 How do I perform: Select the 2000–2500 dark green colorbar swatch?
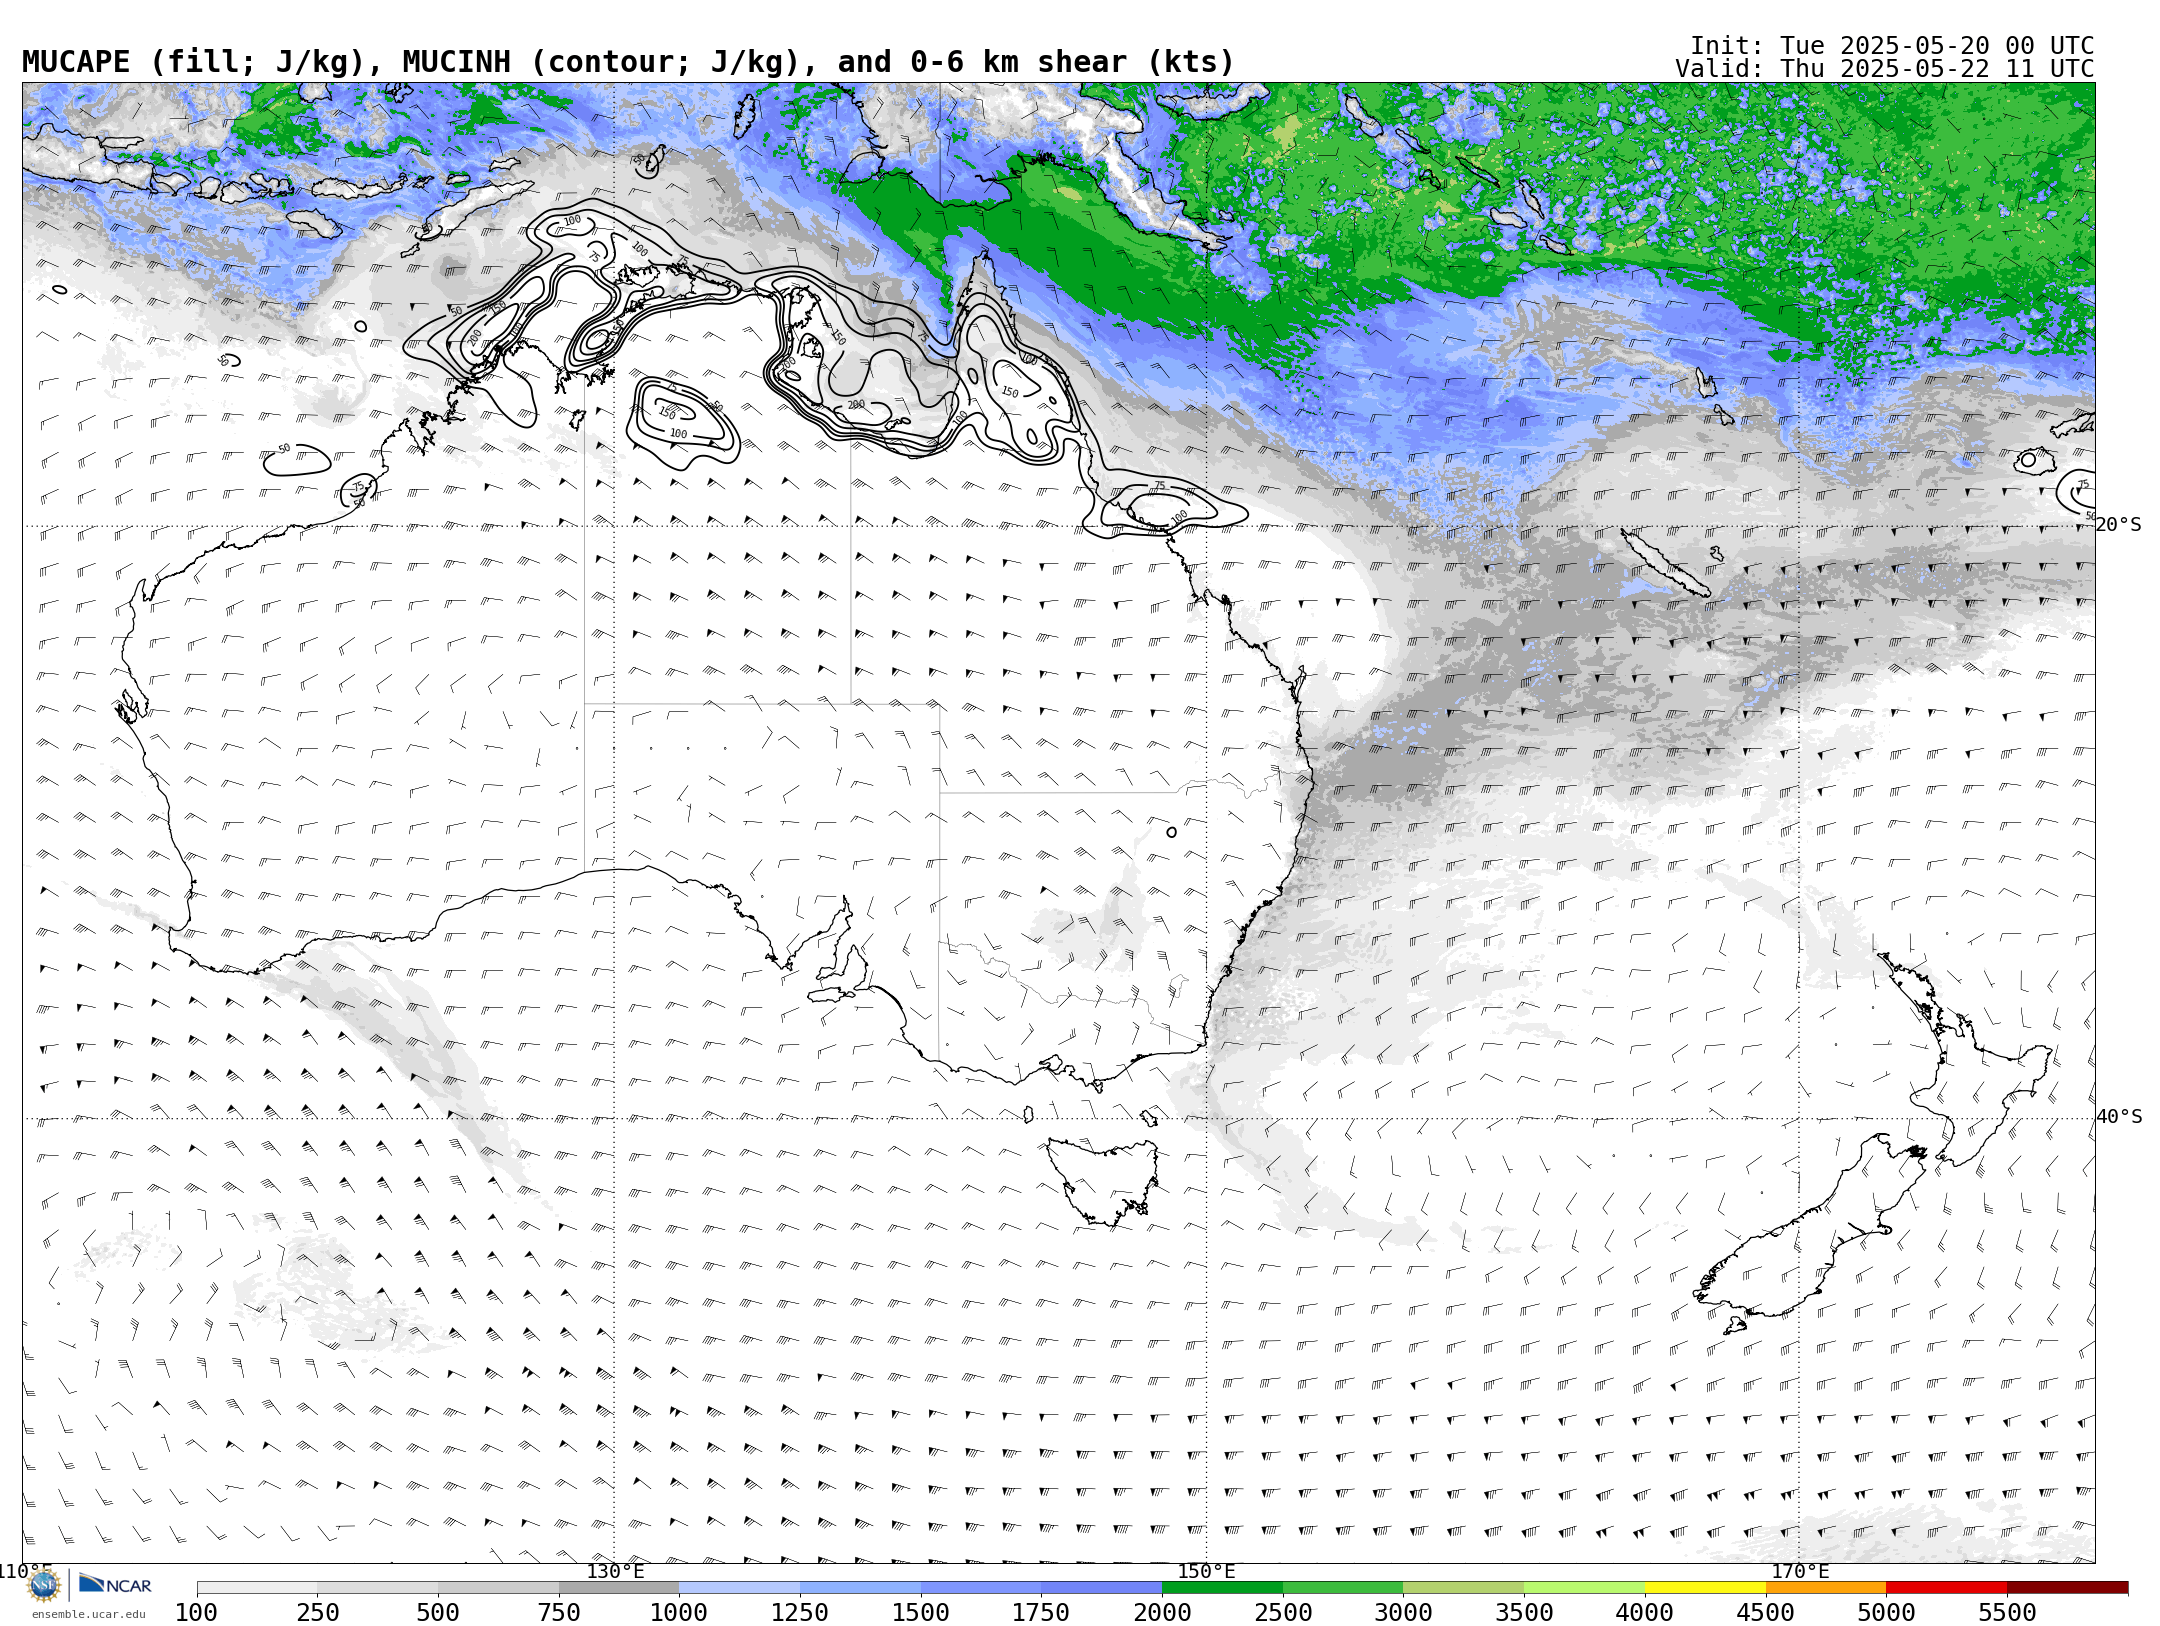point(1222,1588)
